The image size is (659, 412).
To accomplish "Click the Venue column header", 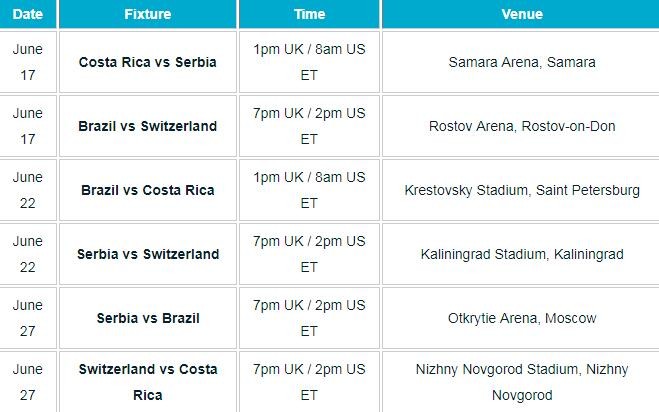I will pos(521,14).
